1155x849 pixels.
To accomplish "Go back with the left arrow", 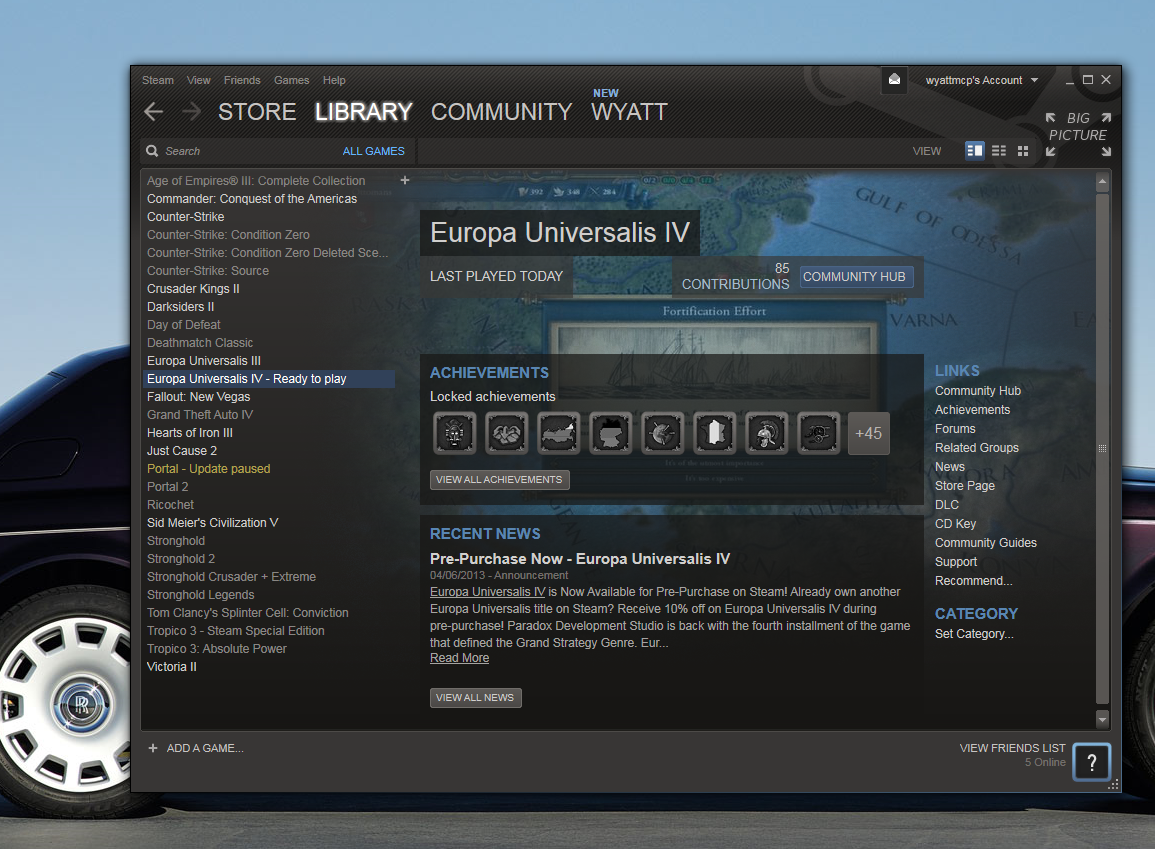I will pyautogui.click(x=153, y=112).
